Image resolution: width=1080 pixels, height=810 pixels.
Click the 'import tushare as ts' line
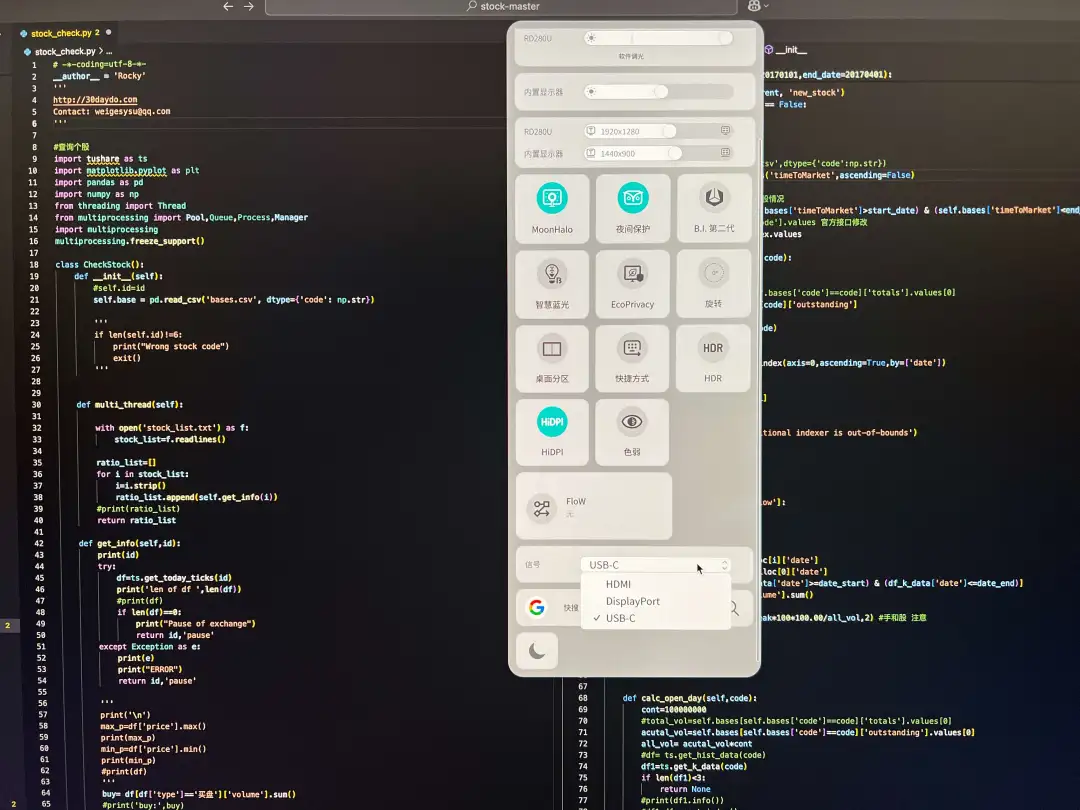(x=101, y=159)
